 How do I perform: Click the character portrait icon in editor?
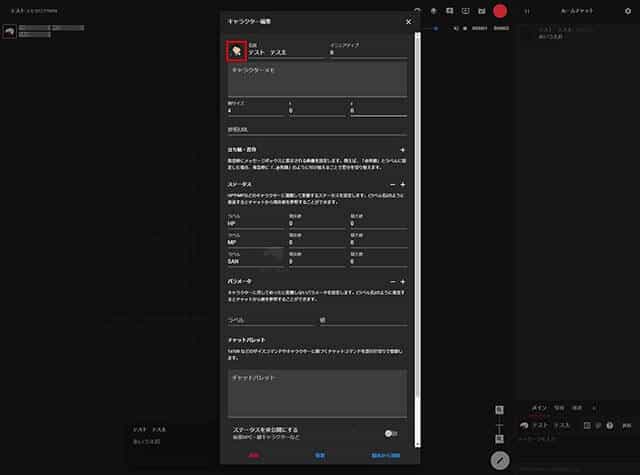point(236,51)
